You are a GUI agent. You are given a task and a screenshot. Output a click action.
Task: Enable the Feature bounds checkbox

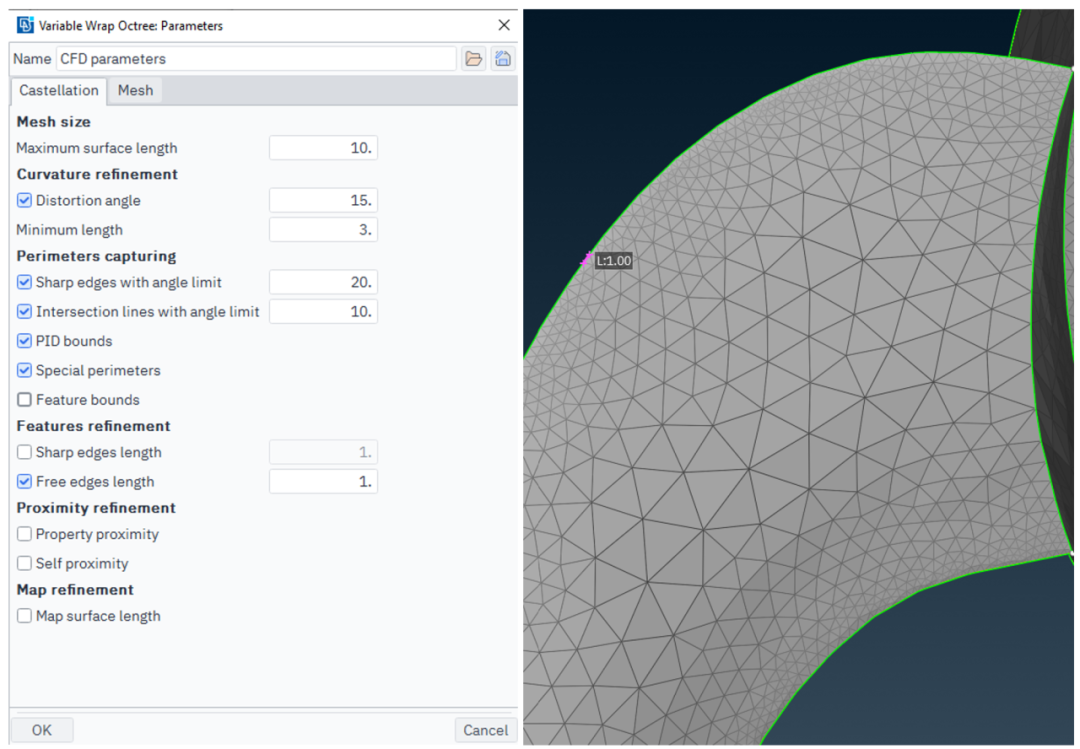pos(25,400)
